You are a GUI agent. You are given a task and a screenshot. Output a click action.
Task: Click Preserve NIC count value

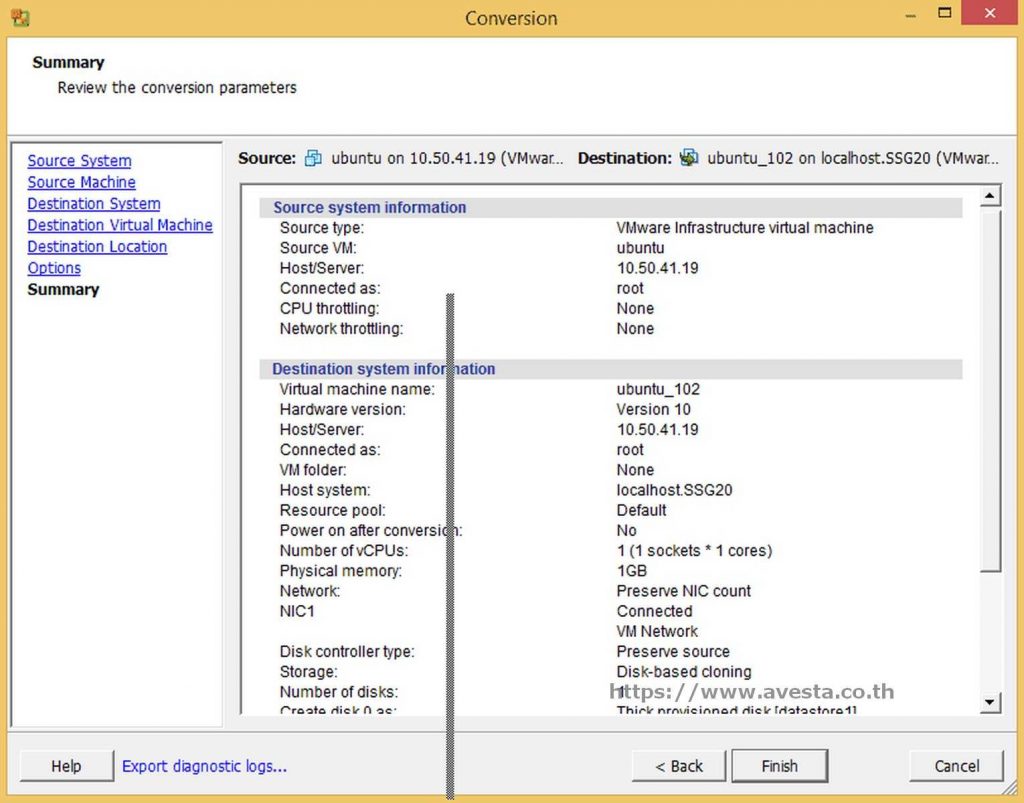[x=683, y=591]
